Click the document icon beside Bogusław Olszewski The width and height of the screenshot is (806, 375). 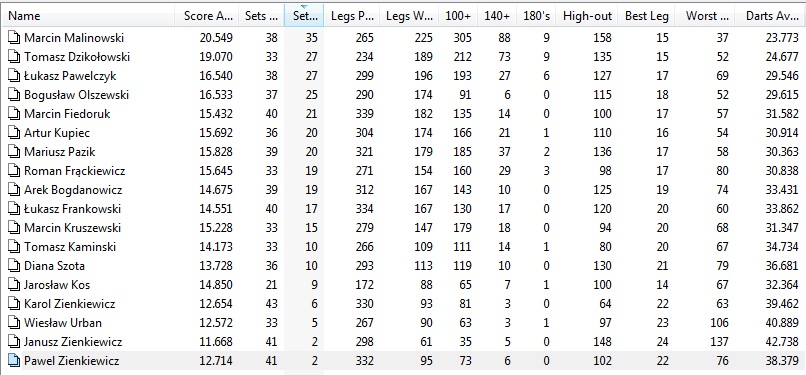(15, 95)
